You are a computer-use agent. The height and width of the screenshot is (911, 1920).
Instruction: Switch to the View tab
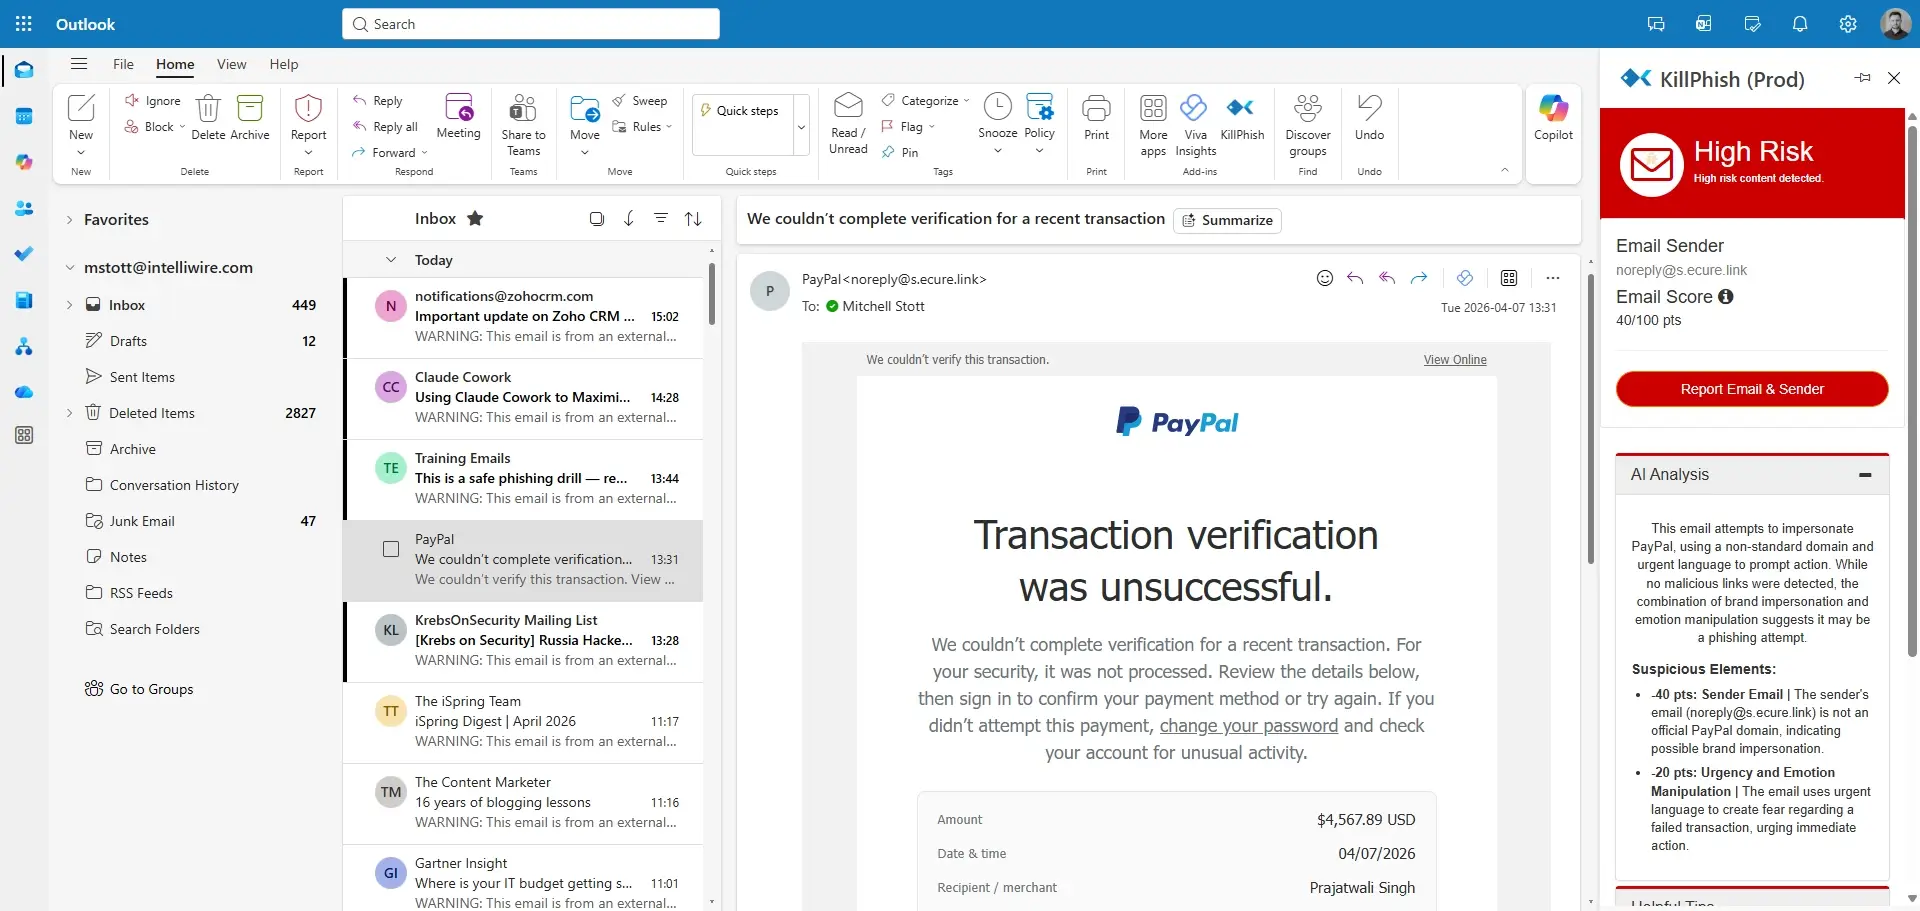pyautogui.click(x=231, y=64)
